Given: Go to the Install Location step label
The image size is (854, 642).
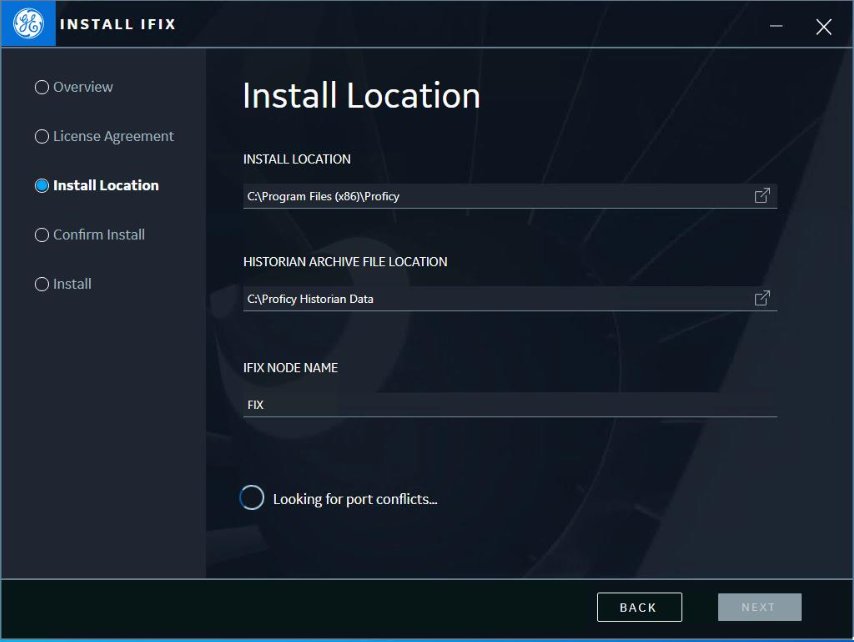Looking at the screenshot, I should tap(106, 186).
